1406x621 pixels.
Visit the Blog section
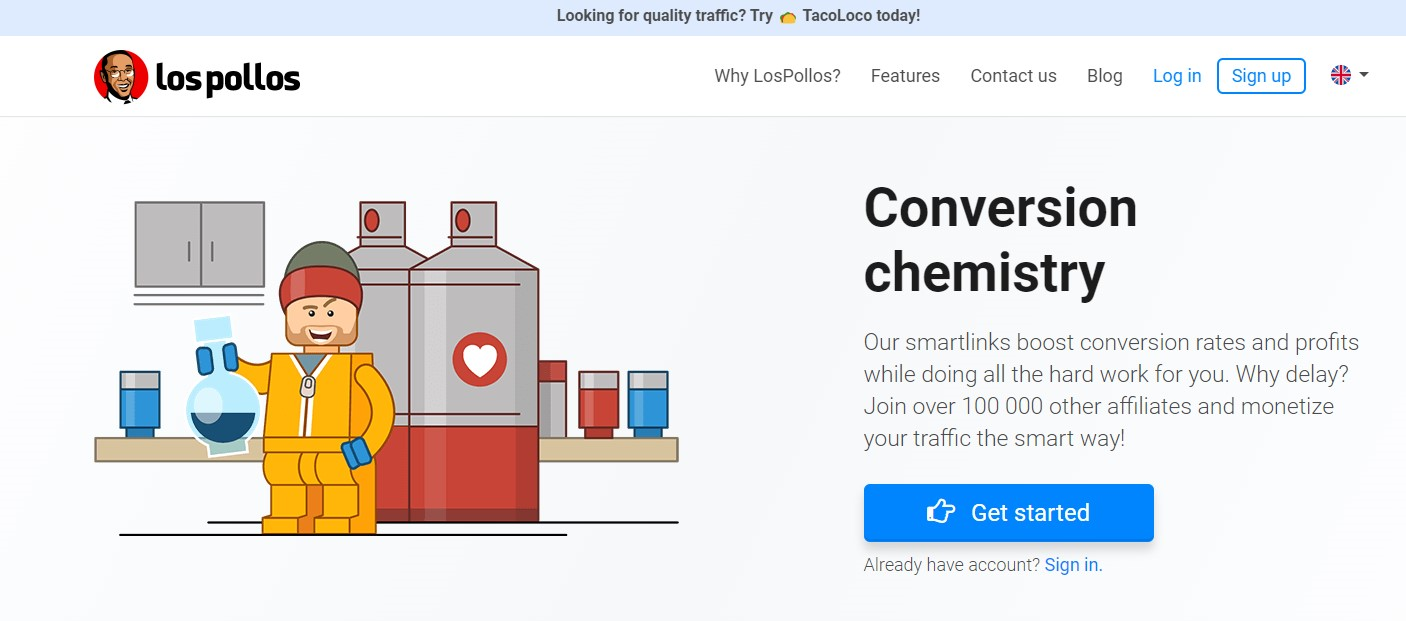1104,76
